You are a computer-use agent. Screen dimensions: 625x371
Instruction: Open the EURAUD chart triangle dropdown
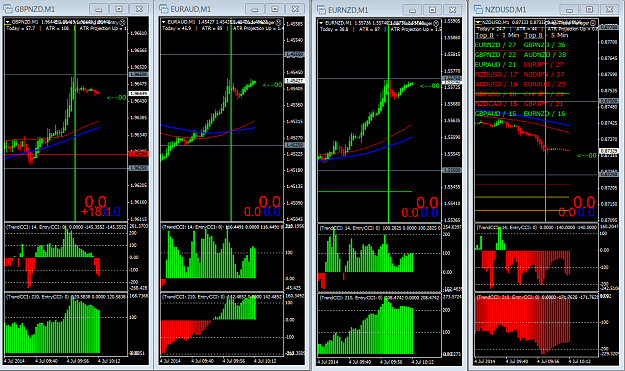pos(164,22)
